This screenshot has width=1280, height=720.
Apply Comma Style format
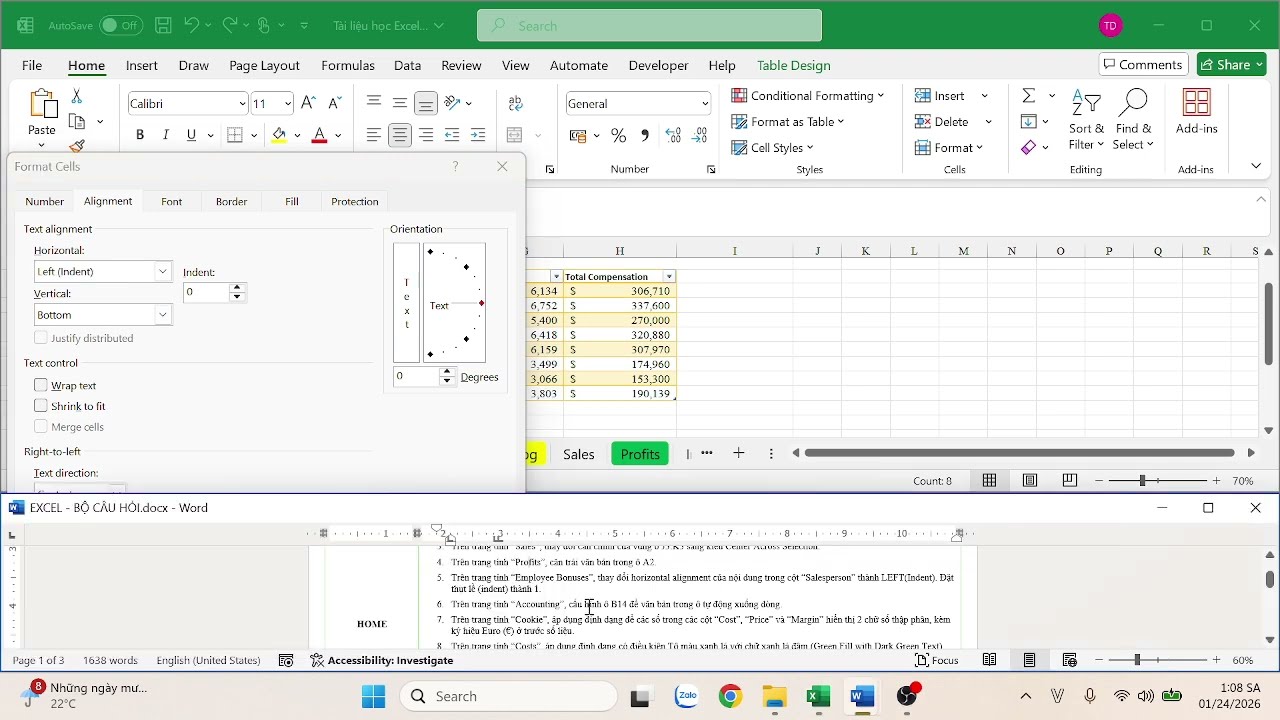click(645, 135)
